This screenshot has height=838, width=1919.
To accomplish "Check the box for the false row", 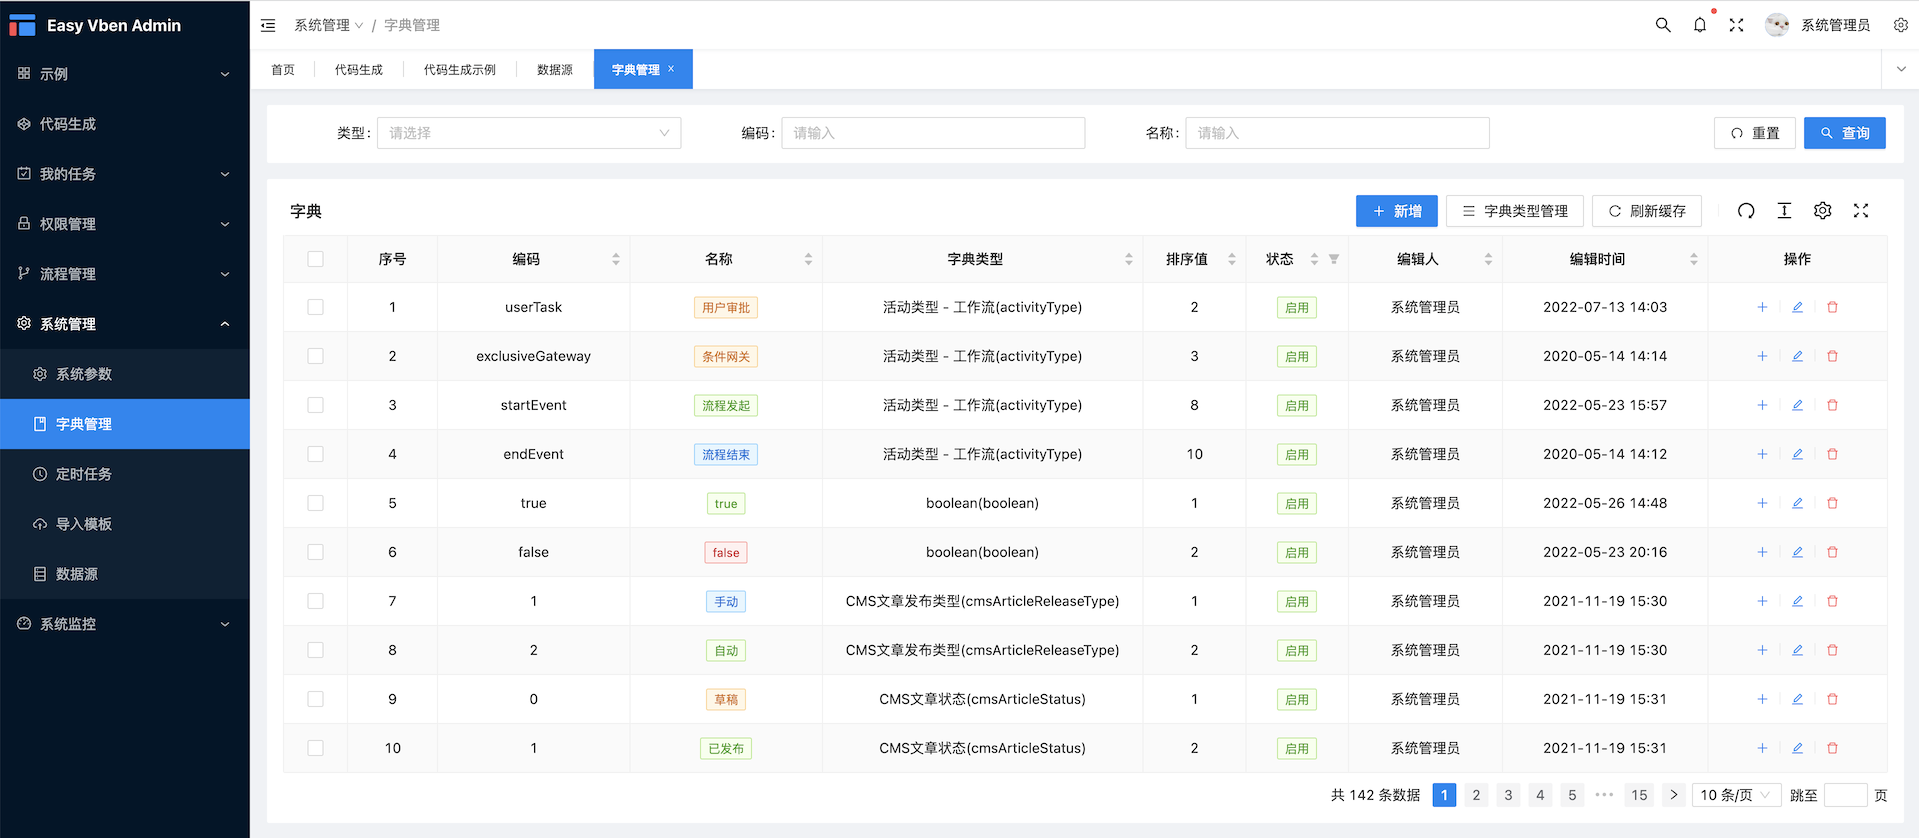I will pyautogui.click(x=316, y=552).
